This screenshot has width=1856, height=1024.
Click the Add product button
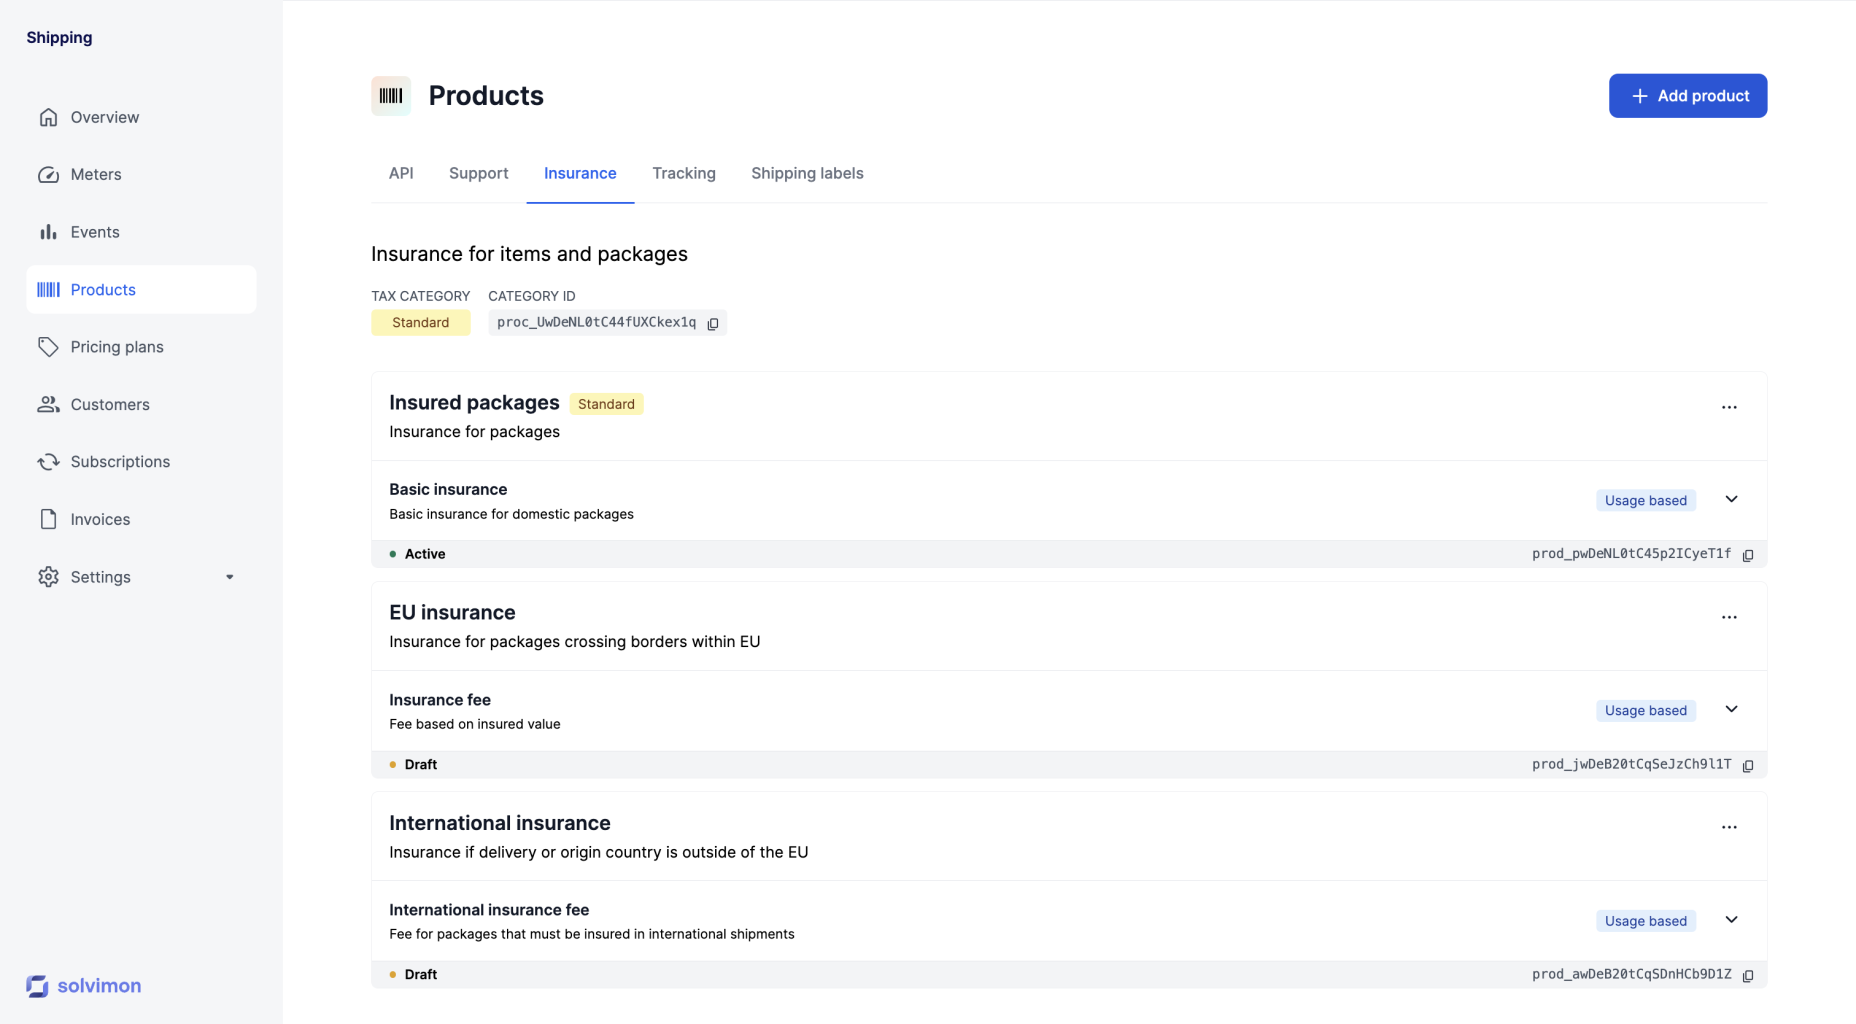click(1687, 96)
